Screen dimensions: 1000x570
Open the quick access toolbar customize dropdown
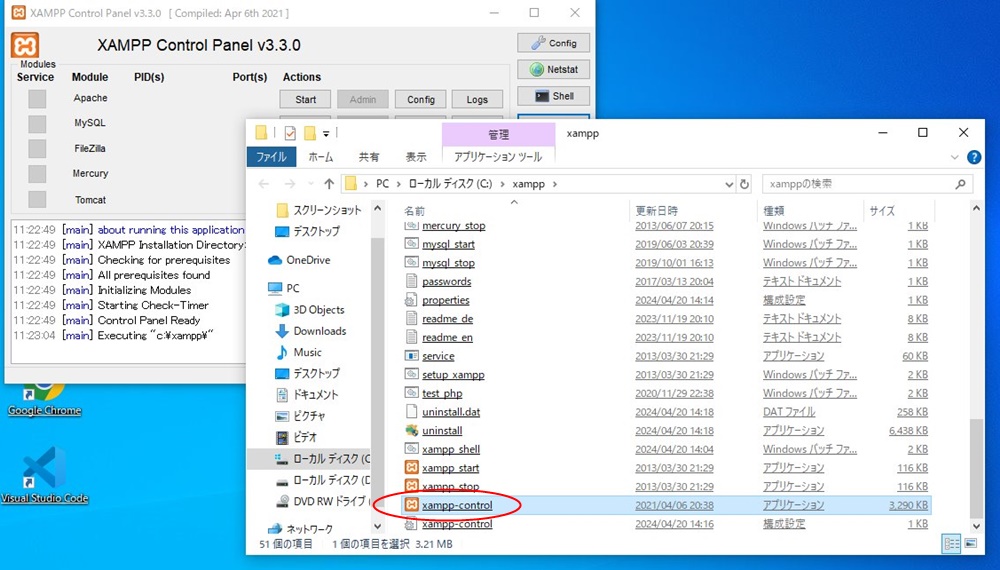(326, 133)
